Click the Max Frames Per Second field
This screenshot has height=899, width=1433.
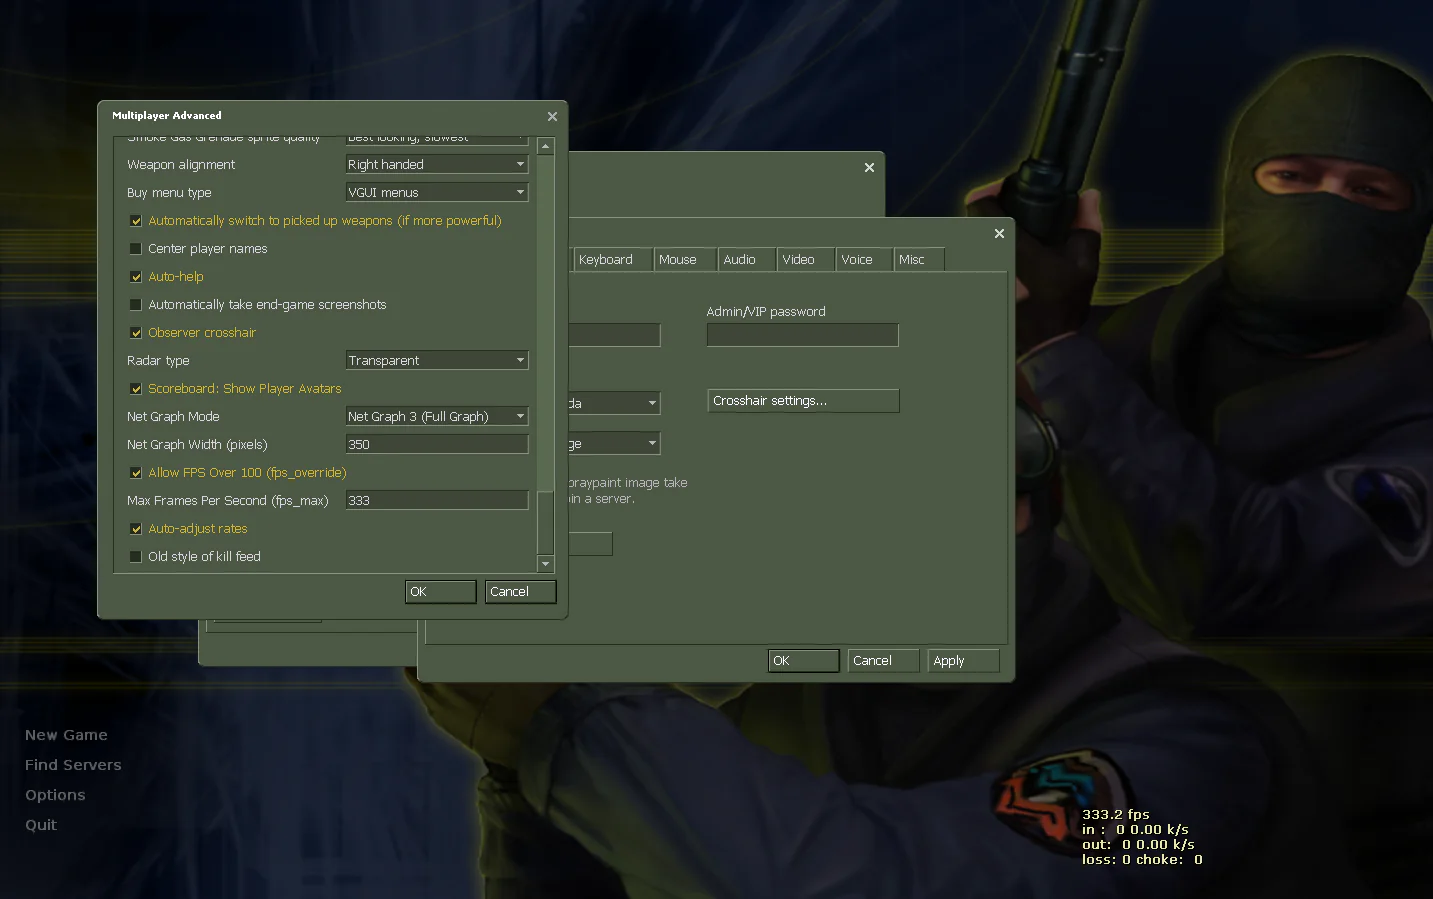tap(437, 500)
